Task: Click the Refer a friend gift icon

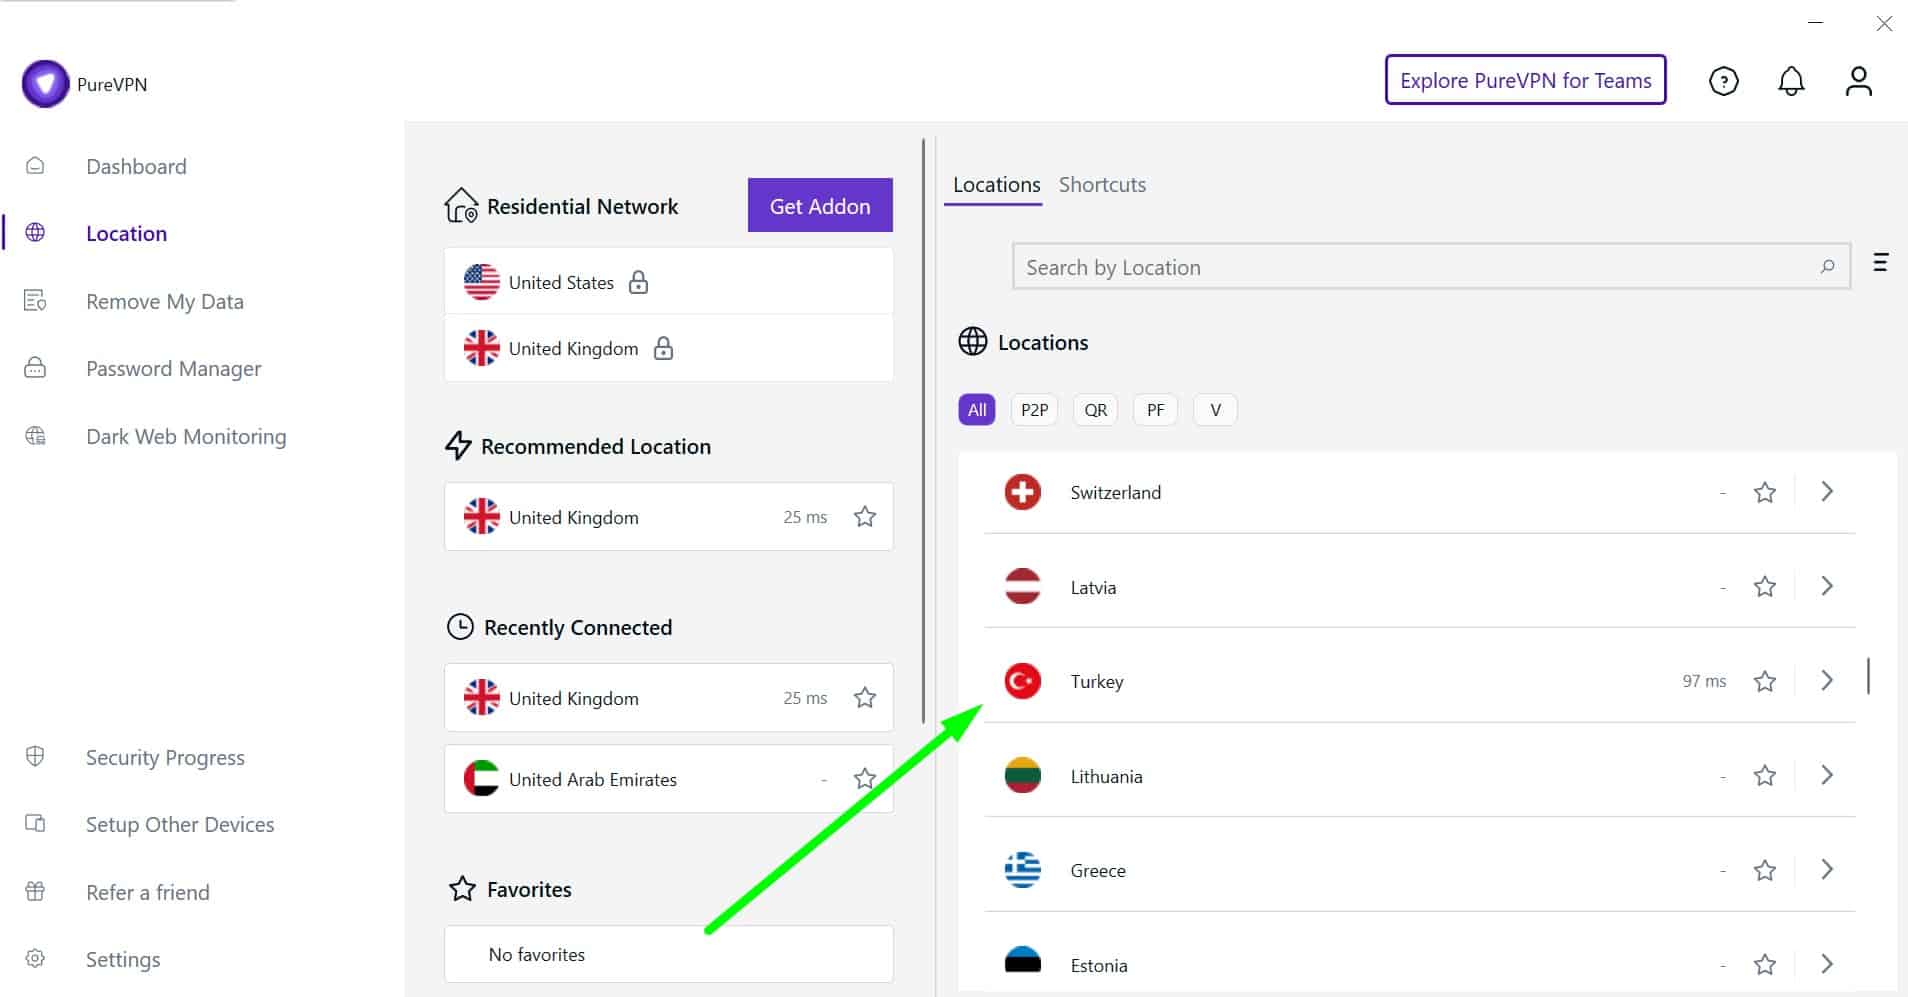Action: click(x=35, y=892)
